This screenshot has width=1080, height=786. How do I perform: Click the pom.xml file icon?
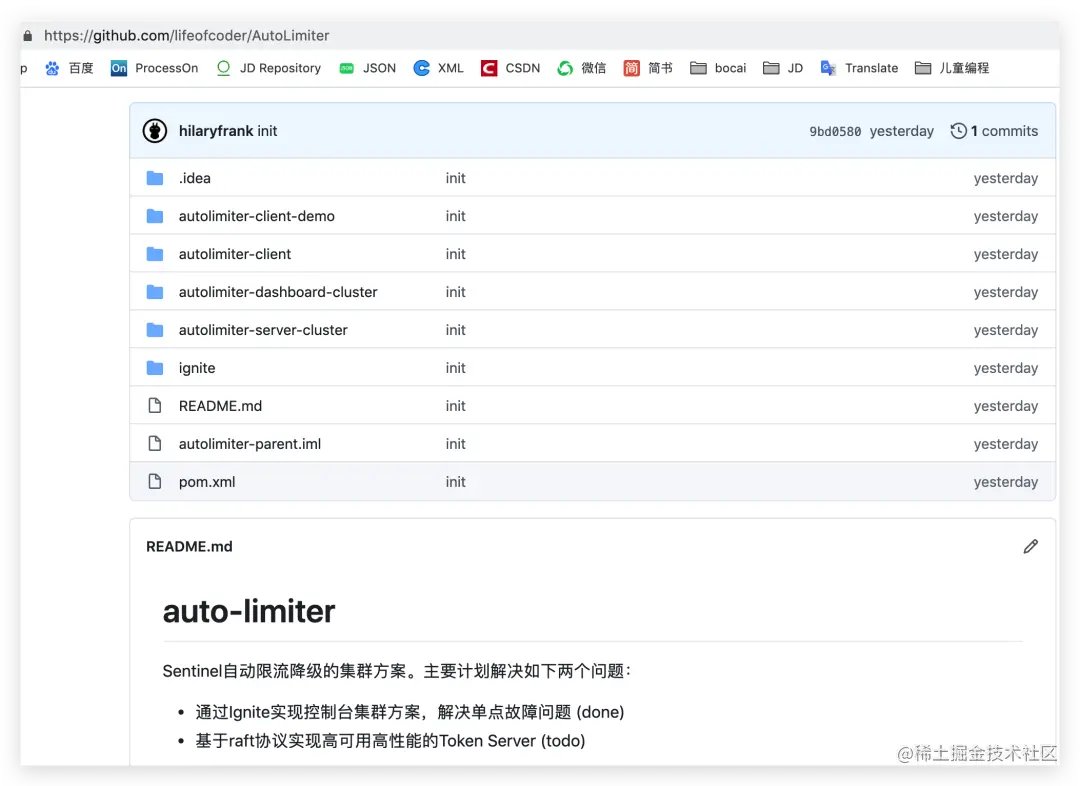click(155, 482)
